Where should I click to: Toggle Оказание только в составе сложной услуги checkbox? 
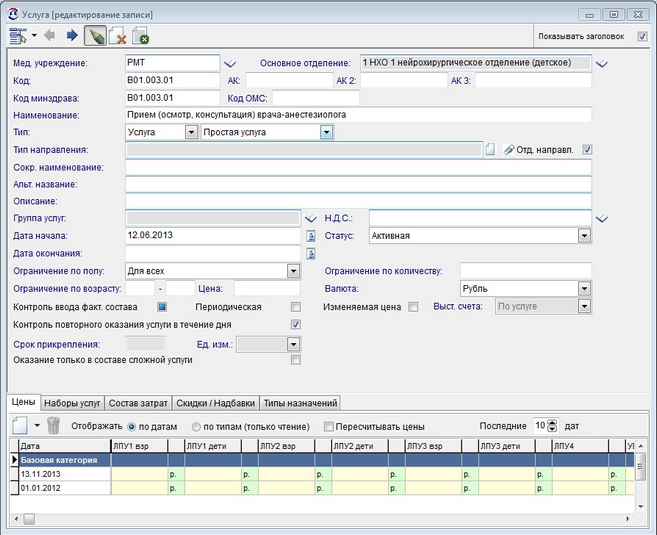click(x=296, y=360)
